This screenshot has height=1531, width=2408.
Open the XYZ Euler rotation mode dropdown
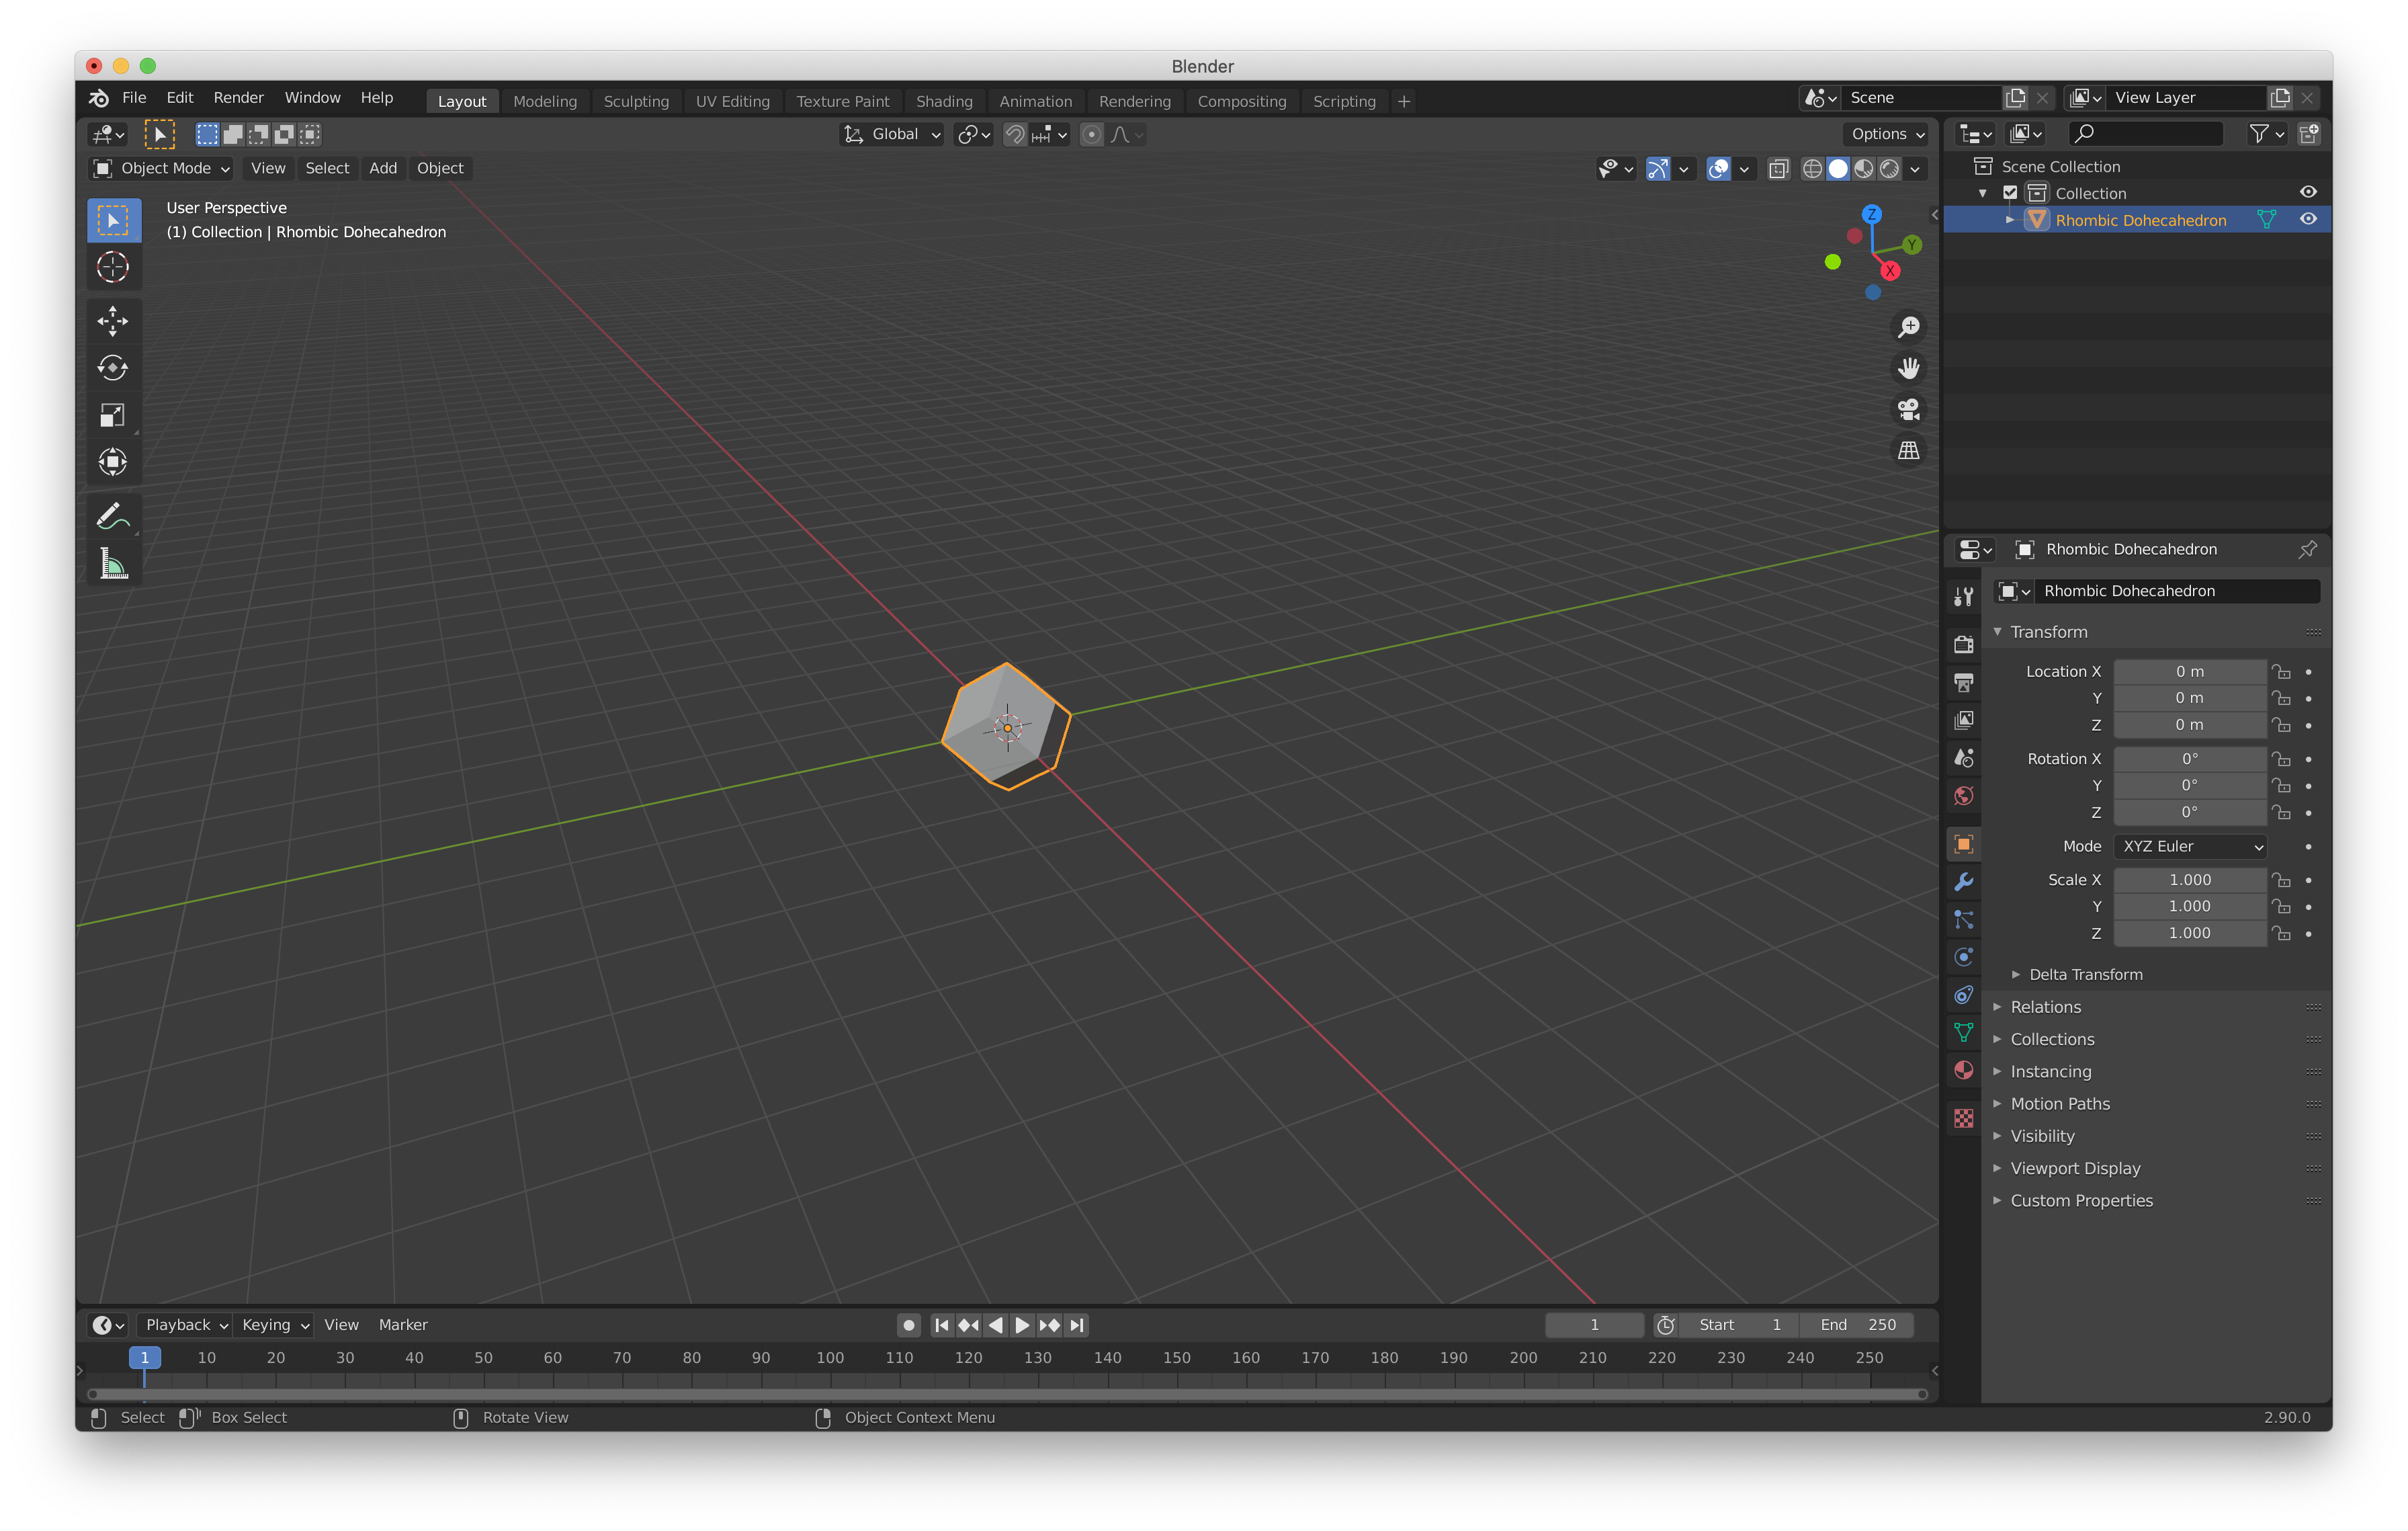(2190, 846)
